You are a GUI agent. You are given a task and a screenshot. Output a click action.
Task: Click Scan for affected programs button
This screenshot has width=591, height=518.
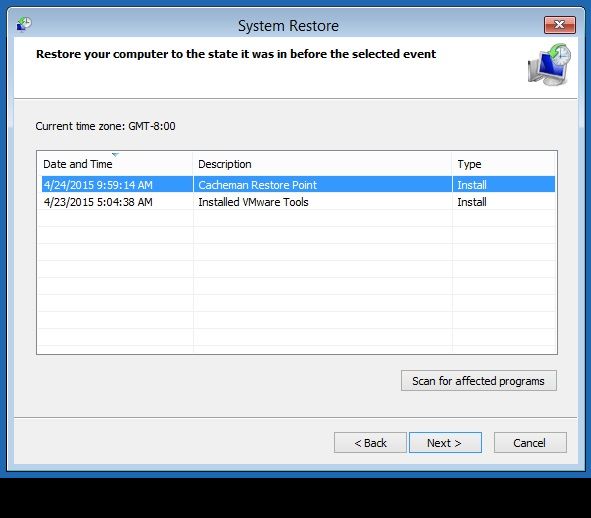coord(479,381)
